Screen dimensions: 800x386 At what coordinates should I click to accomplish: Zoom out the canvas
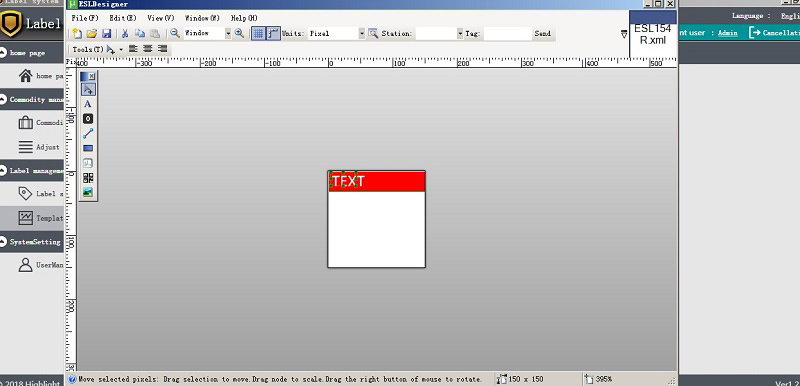pyautogui.click(x=175, y=33)
